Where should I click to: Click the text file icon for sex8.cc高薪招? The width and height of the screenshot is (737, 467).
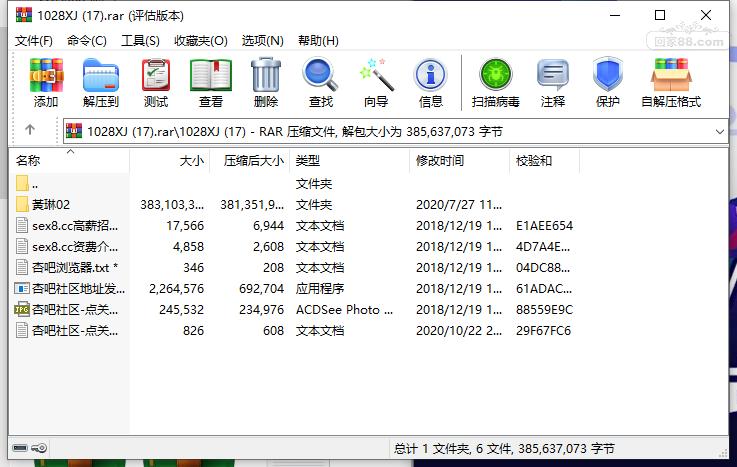(x=22, y=225)
